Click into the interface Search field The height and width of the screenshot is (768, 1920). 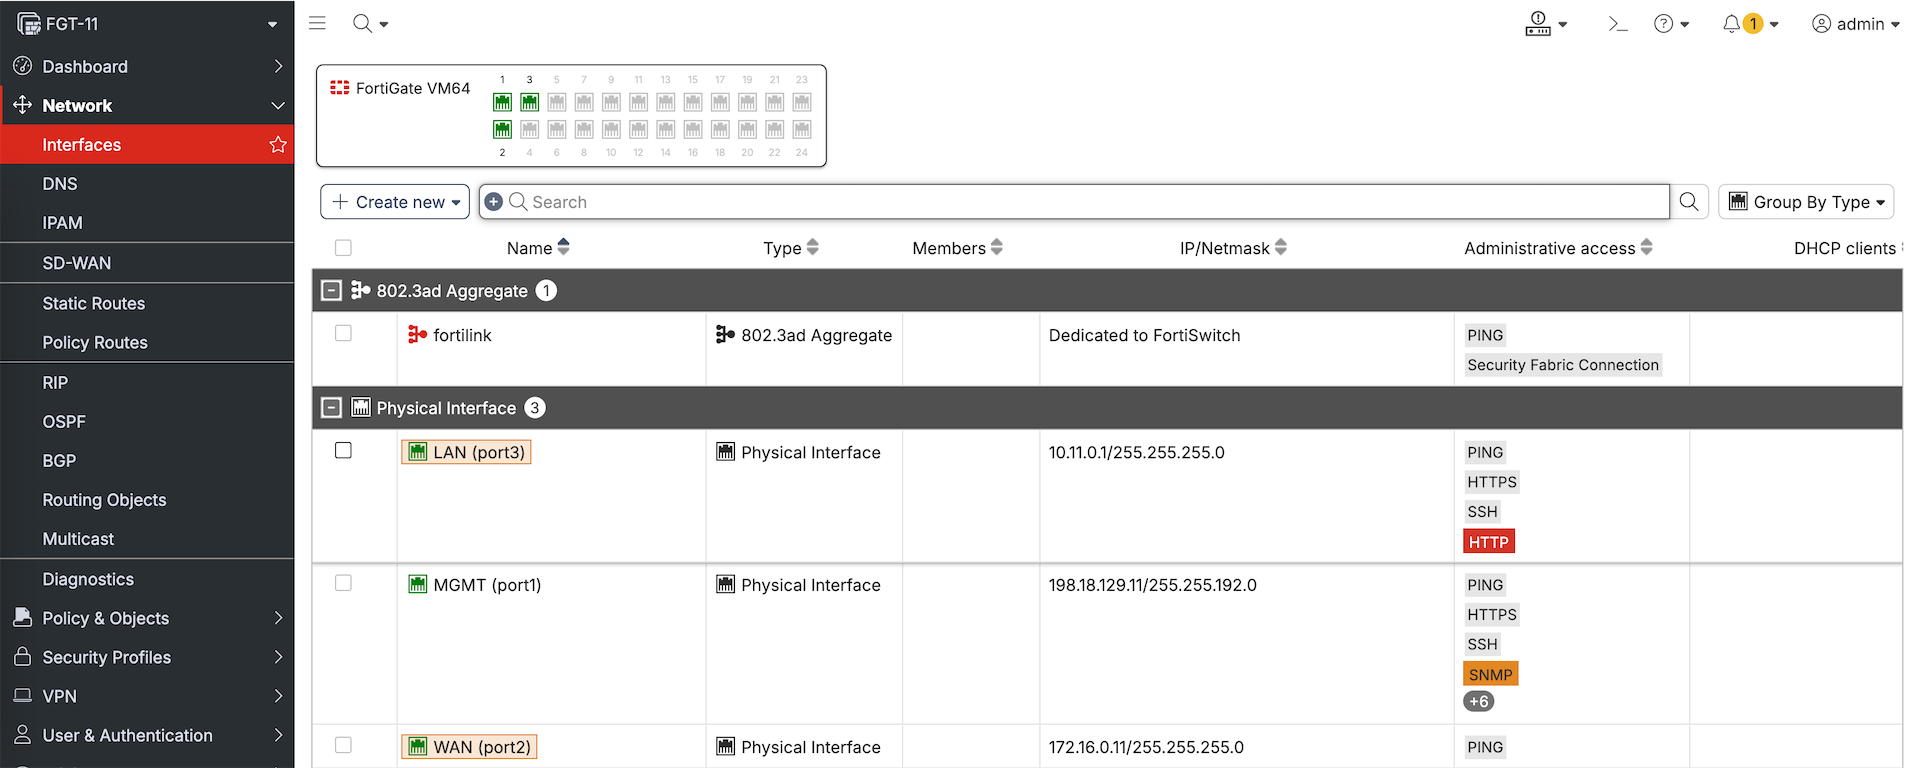[x=1090, y=202]
